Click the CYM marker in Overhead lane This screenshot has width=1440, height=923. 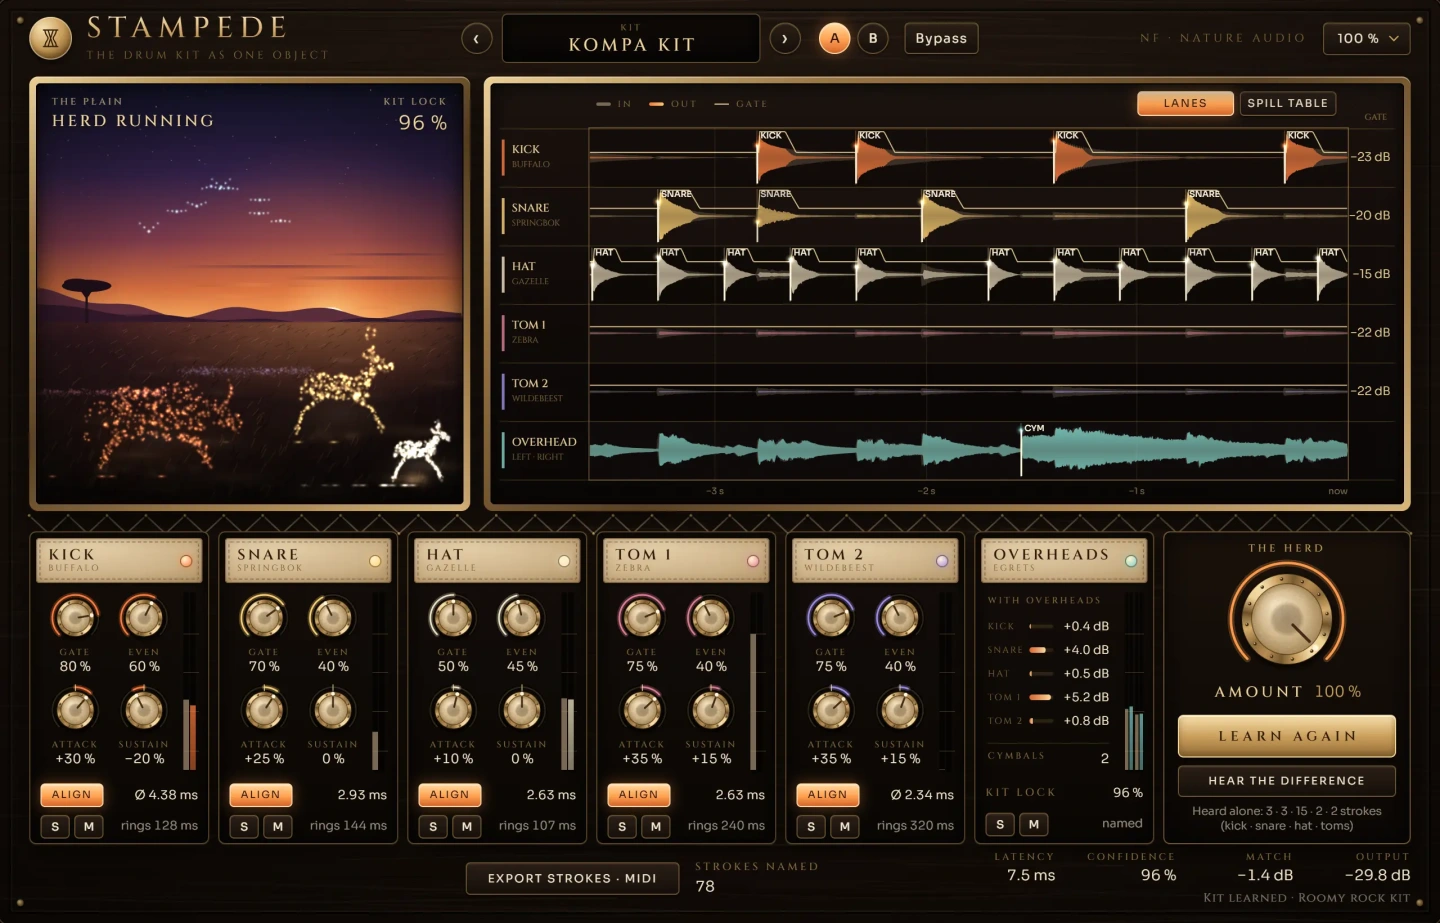1034,428
